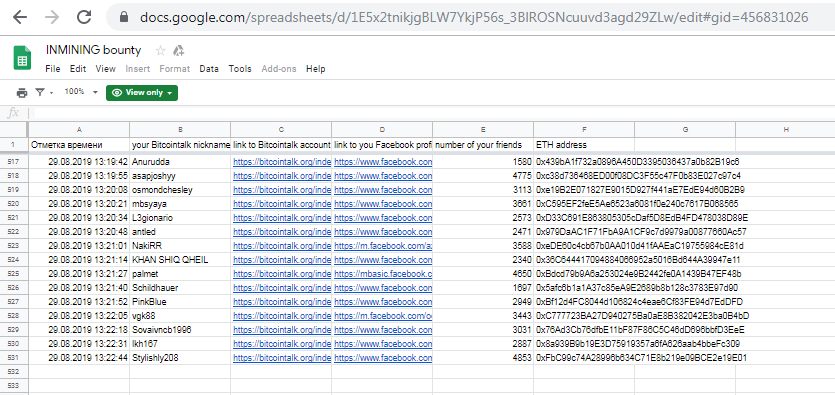The height and width of the screenshot is (395, 835).
Task: Reload the page with the refresh icon
Action: coord(84,17)
